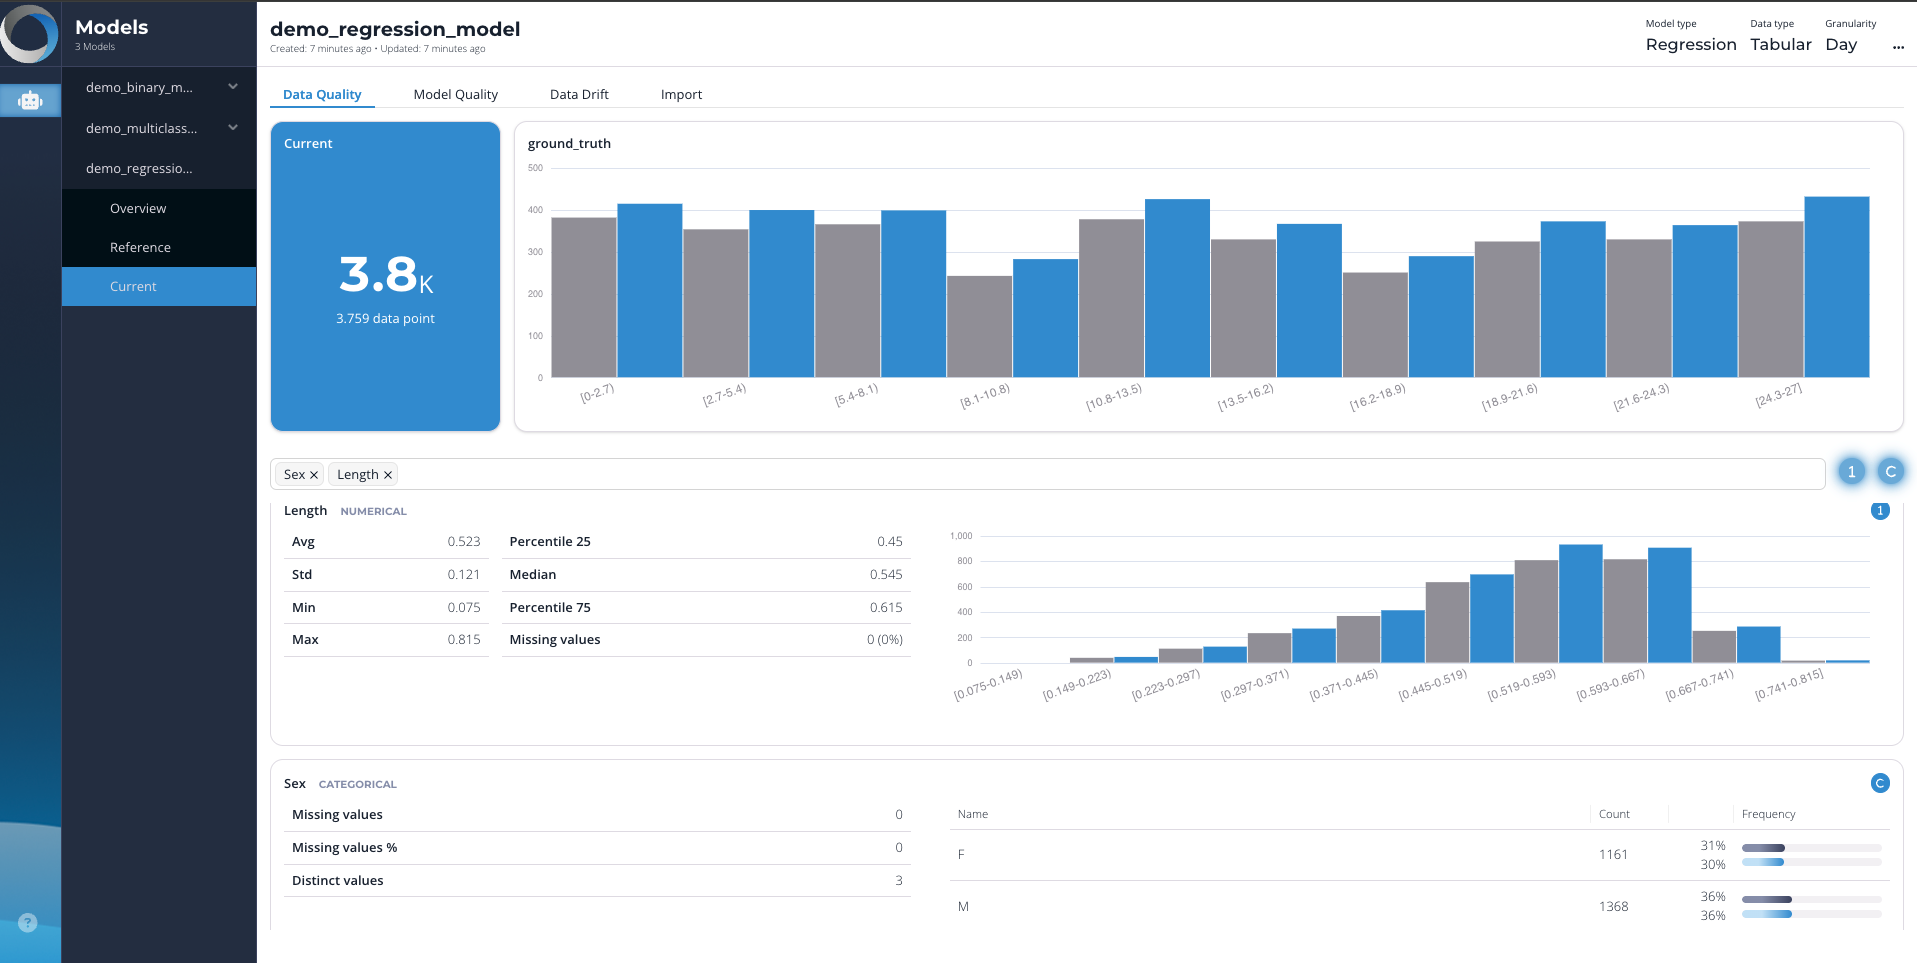The image size is (1917, 963).
Task: Remove the Sex filter chip
Action: click(x=314, y=474)
